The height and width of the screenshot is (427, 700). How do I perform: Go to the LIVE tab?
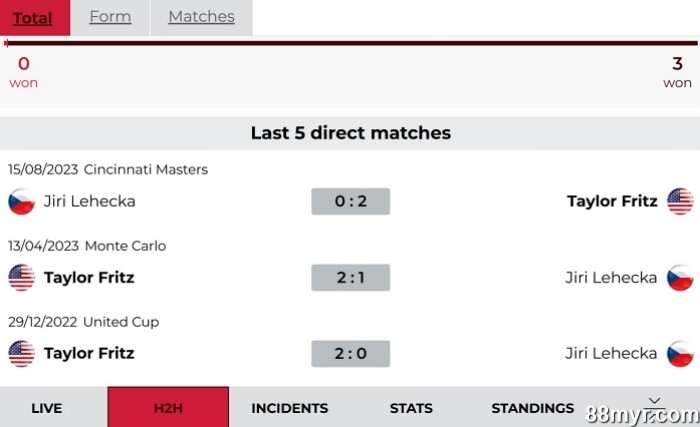tap(47, 408)
